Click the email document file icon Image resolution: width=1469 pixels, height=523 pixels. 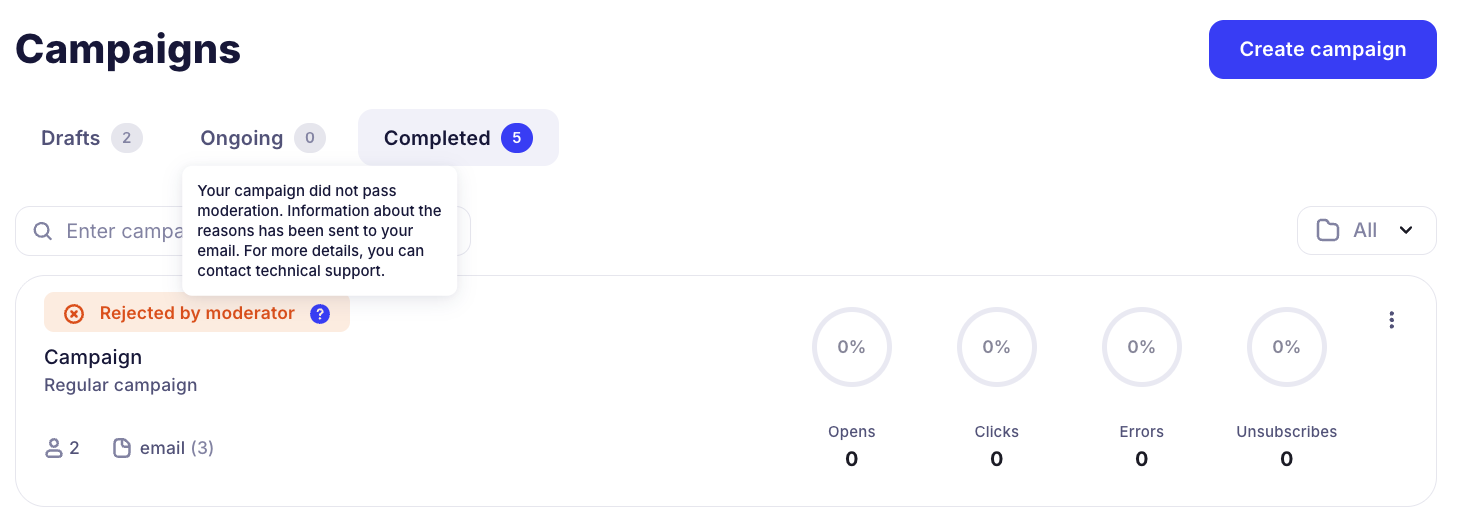(122, 448)
